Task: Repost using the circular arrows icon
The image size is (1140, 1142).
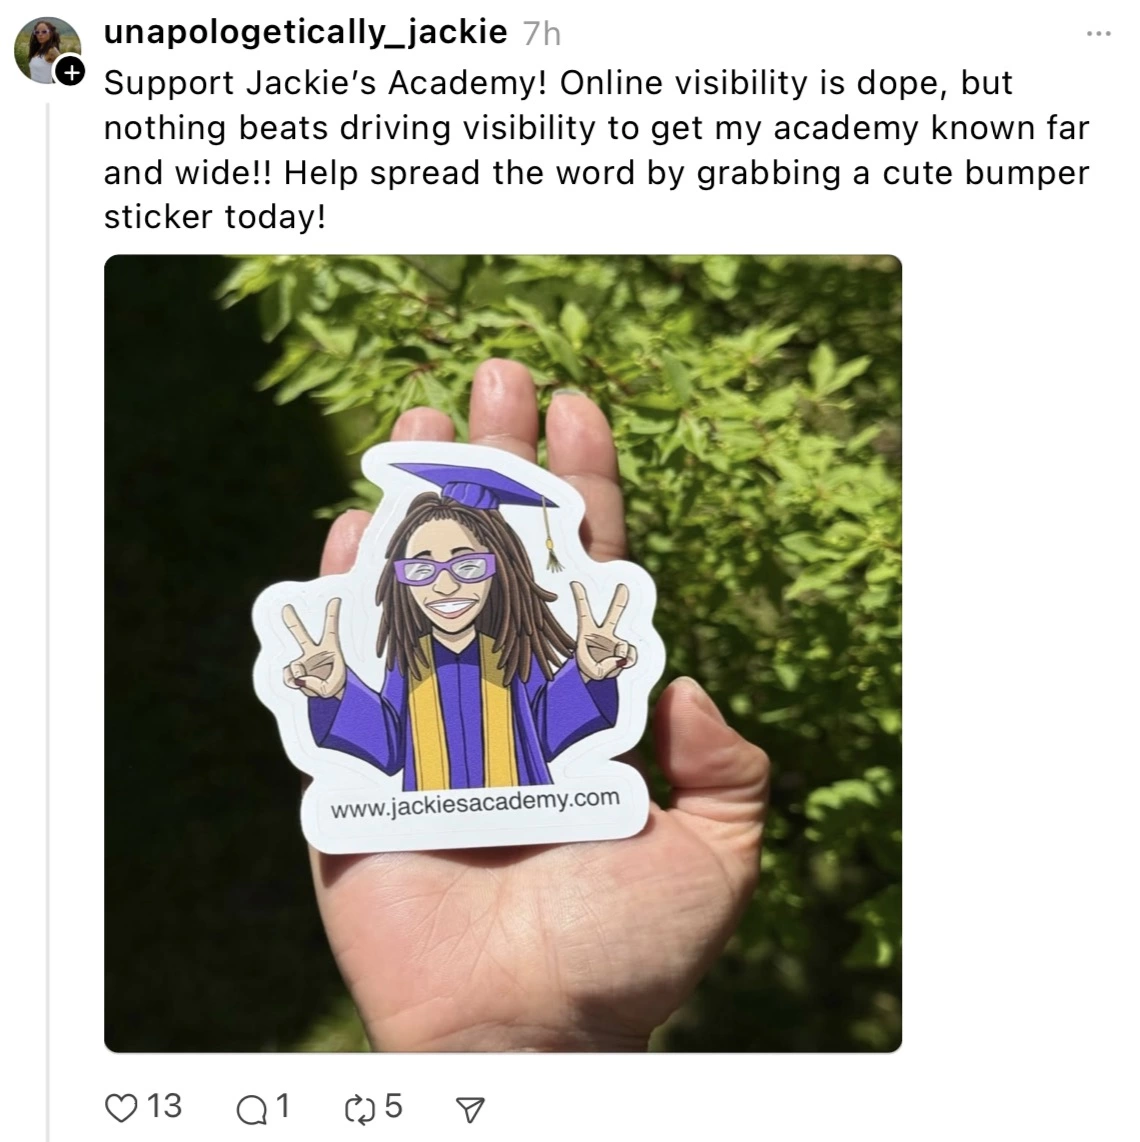Action: (x=359, y=1109)
